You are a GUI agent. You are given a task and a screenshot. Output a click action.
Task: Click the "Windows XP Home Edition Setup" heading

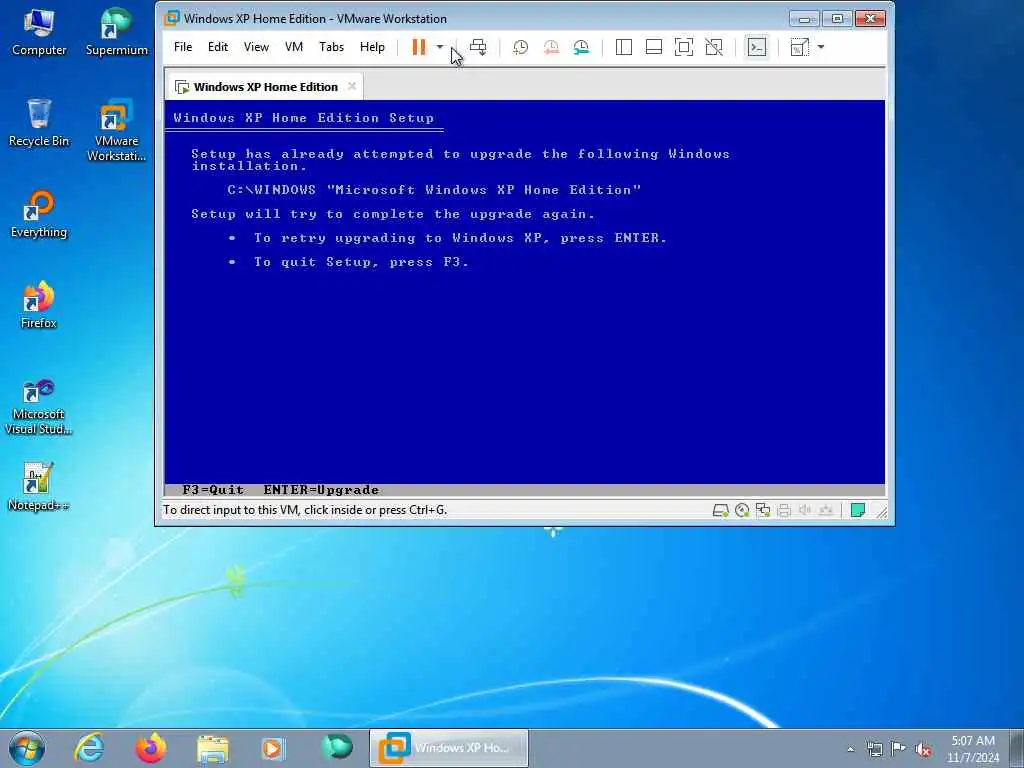point(304,118)
